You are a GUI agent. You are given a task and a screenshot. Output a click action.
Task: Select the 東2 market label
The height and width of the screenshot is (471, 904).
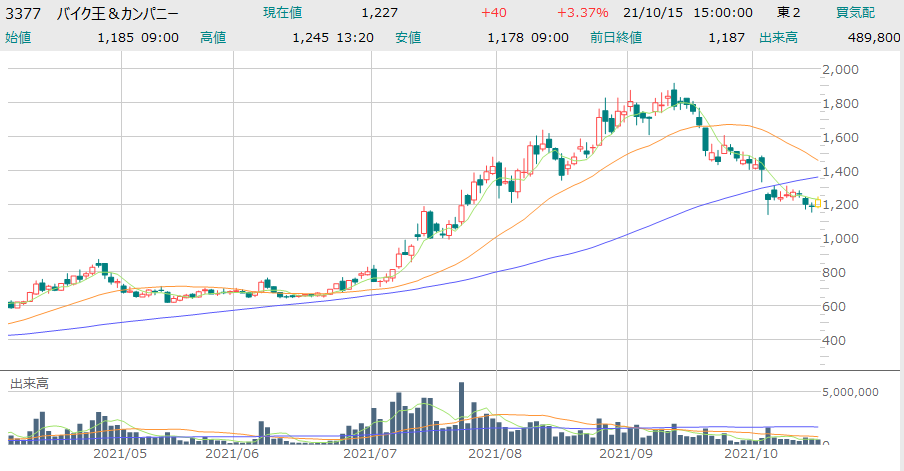789,13
